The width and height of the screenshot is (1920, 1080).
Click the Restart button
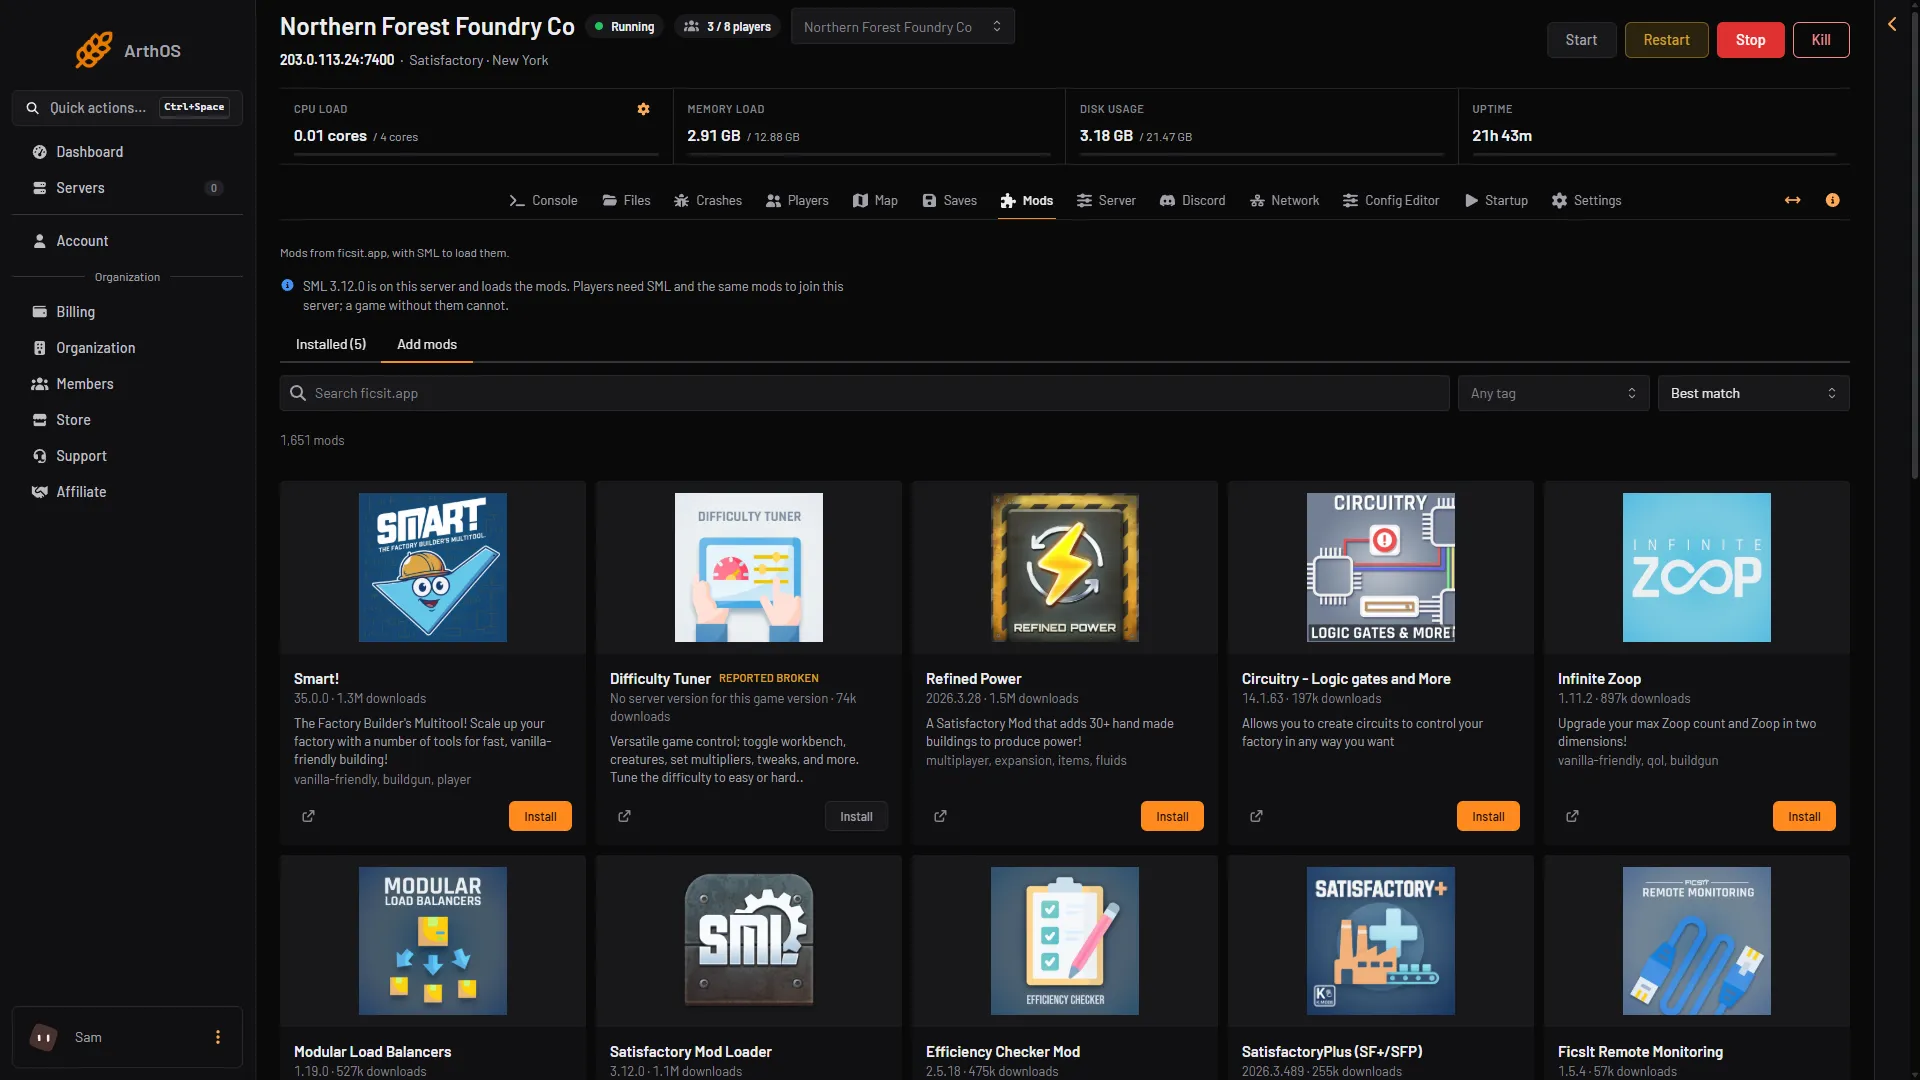pos(1666,40)
